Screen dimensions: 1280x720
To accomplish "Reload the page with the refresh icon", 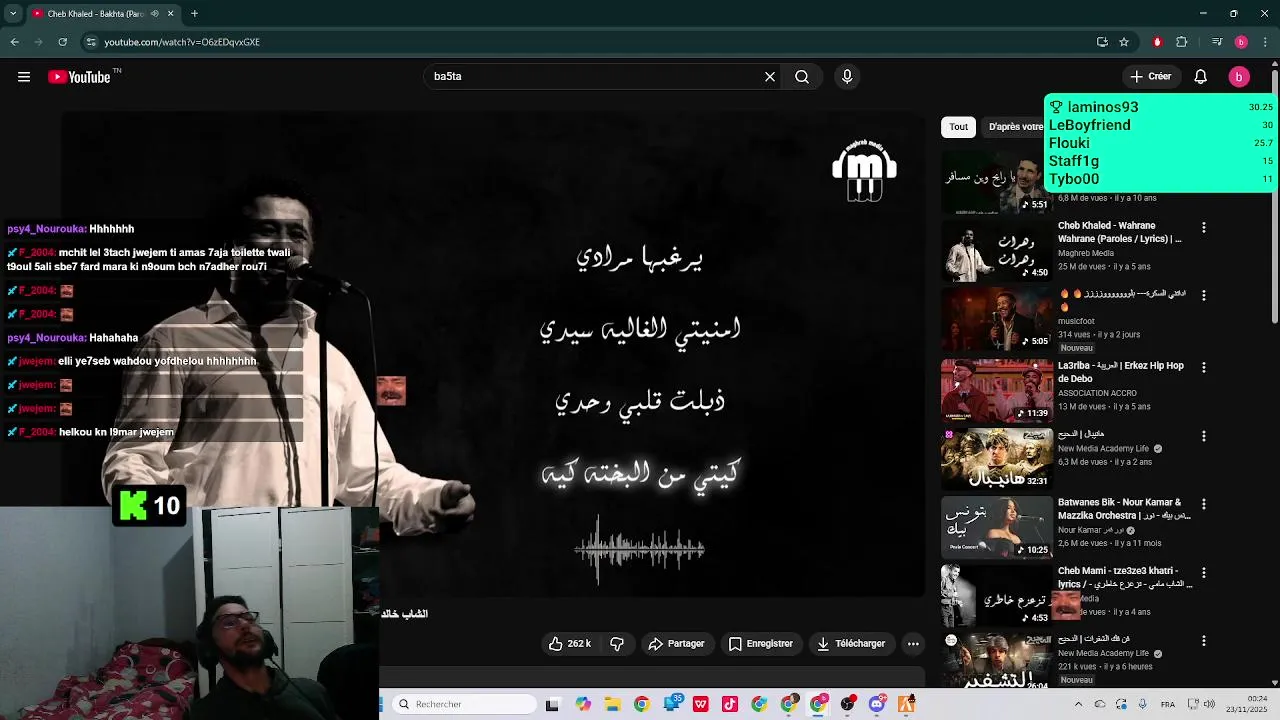I will point(62,42).
